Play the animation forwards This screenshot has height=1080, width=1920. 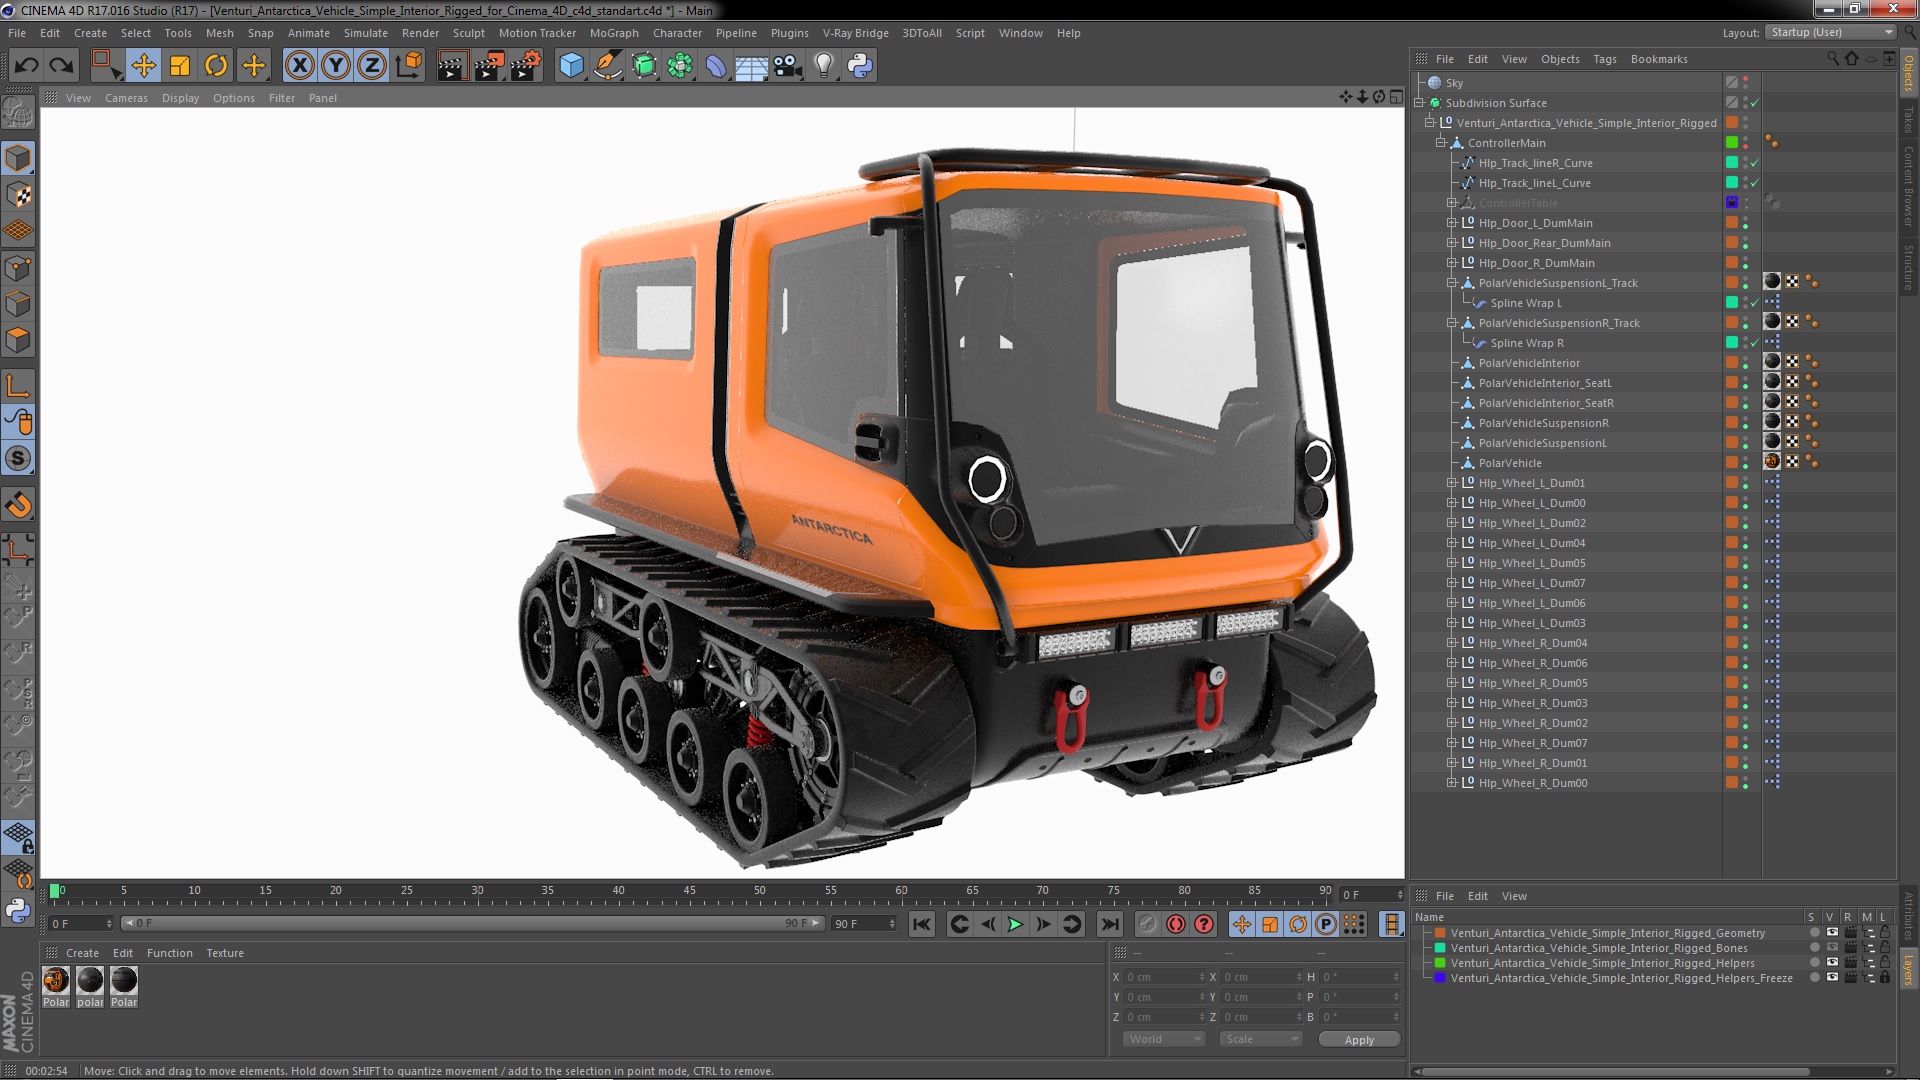[x=1015, y=924]
